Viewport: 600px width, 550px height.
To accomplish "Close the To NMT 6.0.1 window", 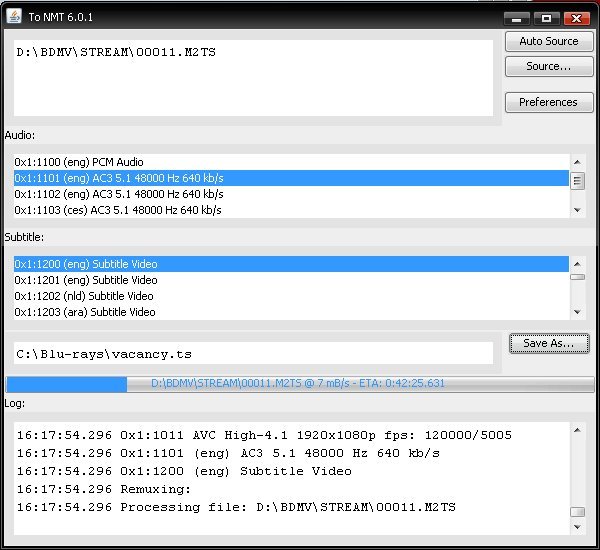I will [576, 18].
